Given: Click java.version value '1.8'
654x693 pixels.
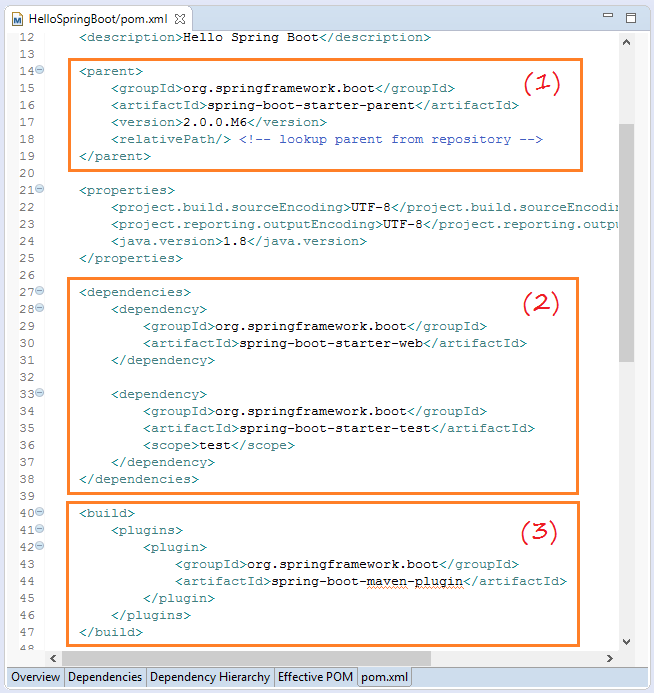Looking at the screenshot, I should coord(235,241).
